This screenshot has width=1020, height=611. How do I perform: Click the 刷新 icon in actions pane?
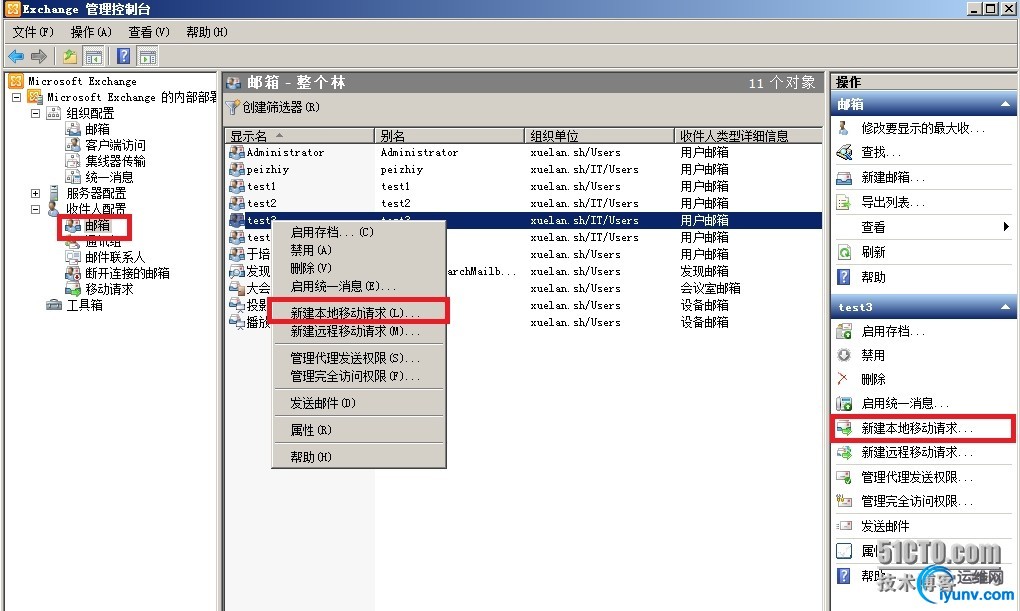pyautogui.click(x=844, y=252)
